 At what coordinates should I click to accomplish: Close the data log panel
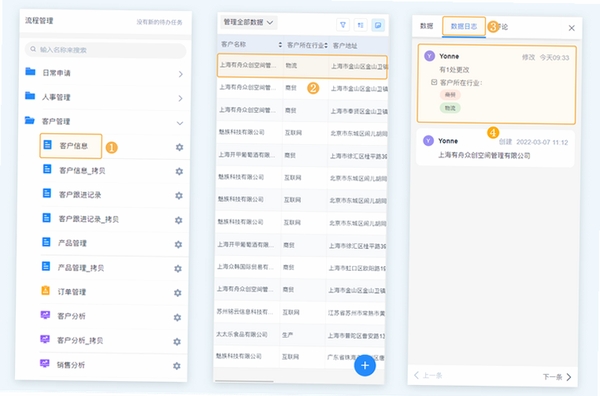click(571, 28)
